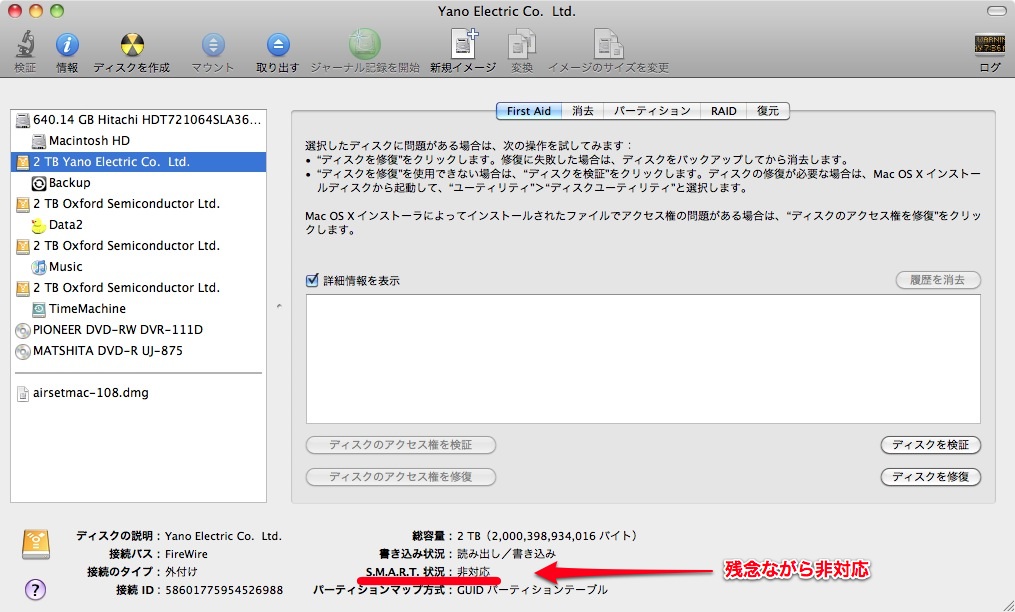Select airsetmac-108.dmg disk image

pyautogui.click(x=139, y=393)
